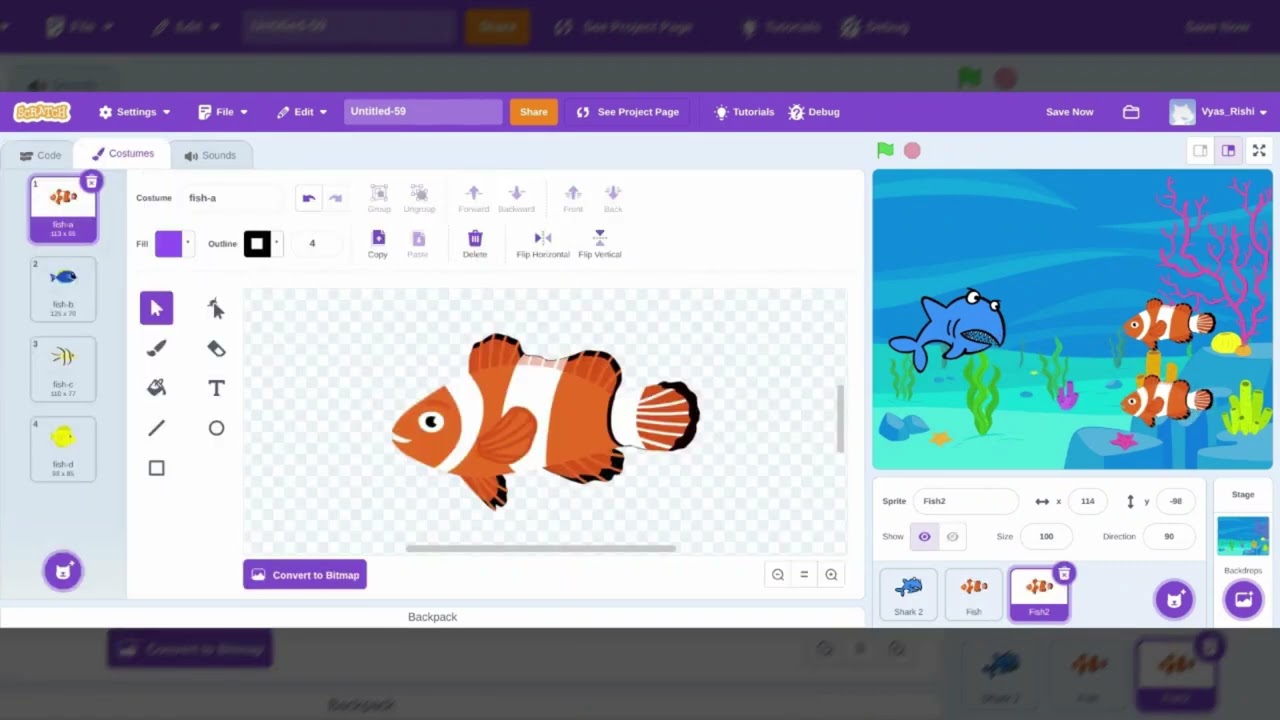Bring selection to Front
Image resolution: width=1280 pixels, height=720 pixels.
tap(573, 198)
